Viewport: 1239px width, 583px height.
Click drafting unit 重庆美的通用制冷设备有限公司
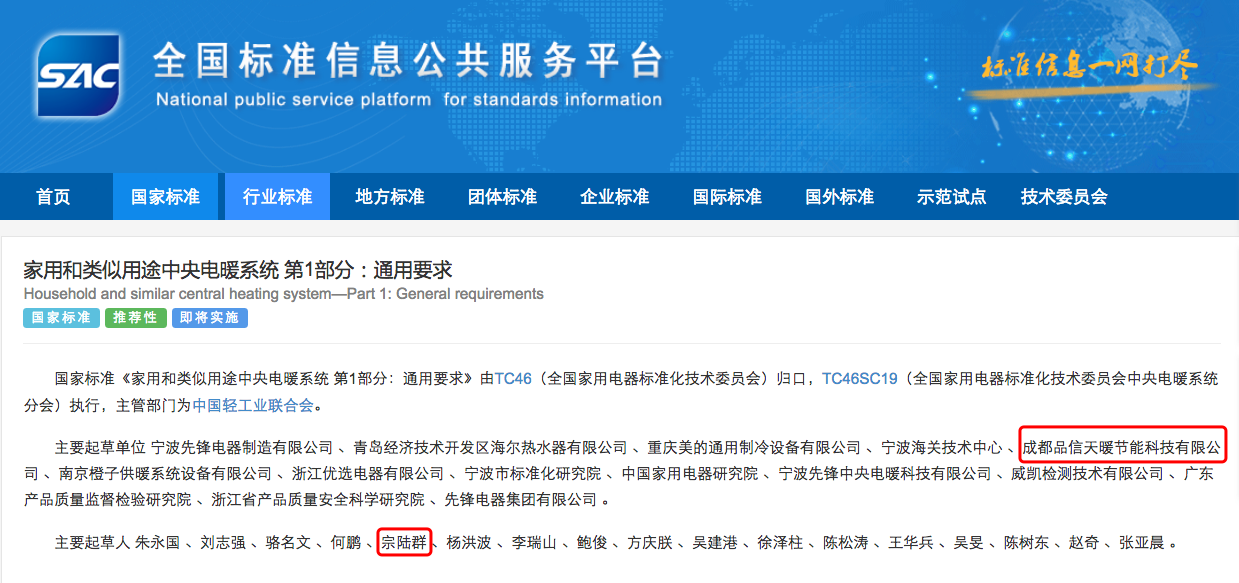click(754, 446)
